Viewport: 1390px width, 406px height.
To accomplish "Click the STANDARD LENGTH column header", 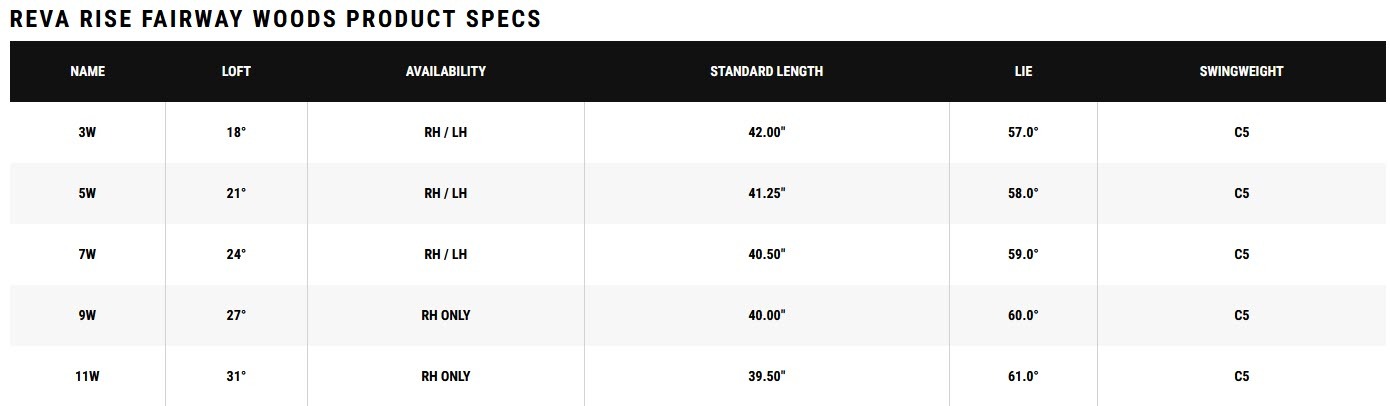I will 766,72.
